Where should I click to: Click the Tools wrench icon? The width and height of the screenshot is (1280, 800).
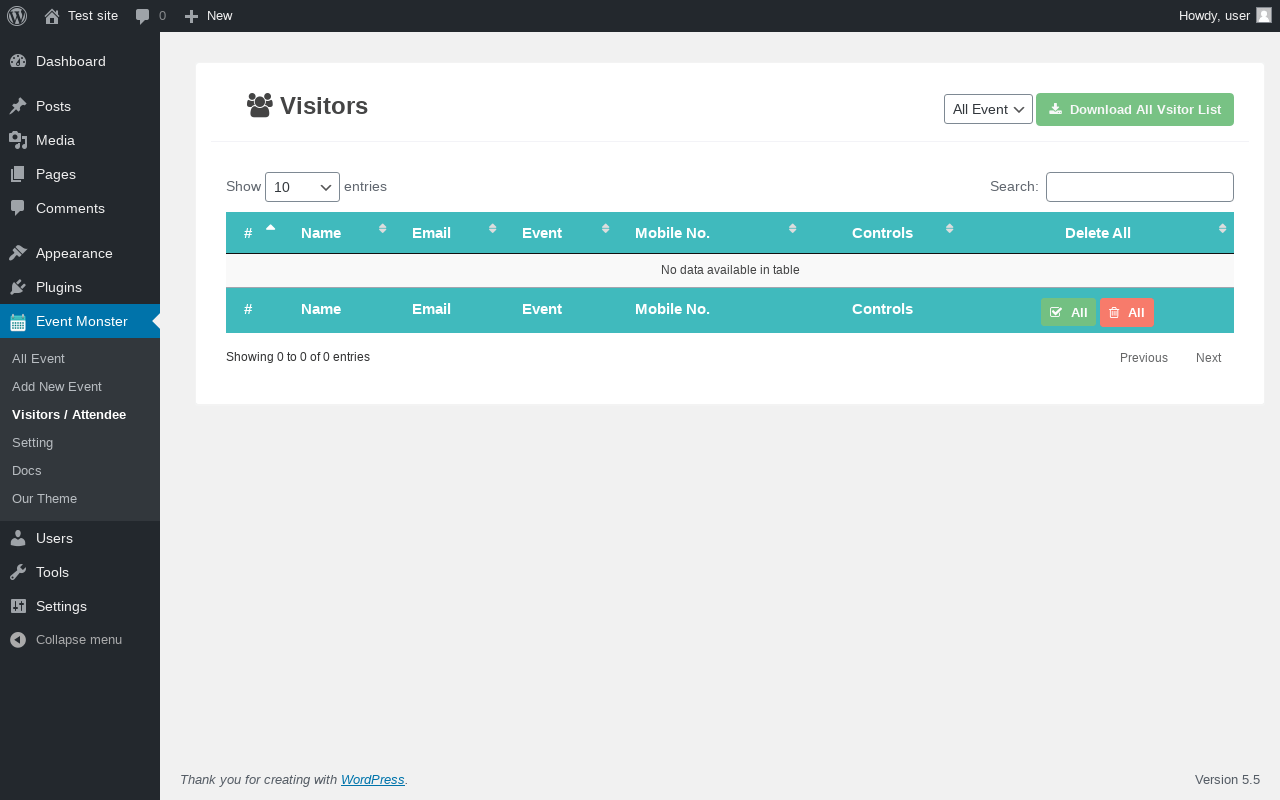click(x=18, y=572)
